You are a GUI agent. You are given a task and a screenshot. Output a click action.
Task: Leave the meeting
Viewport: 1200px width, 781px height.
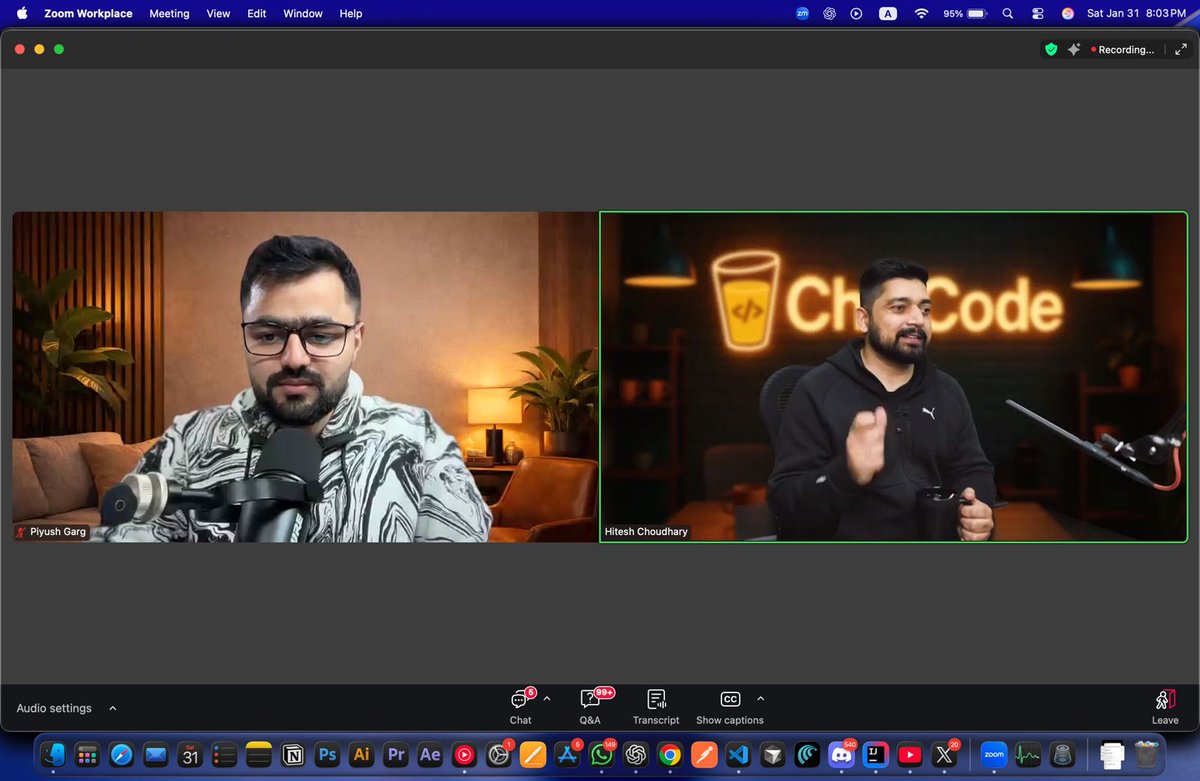pyautogui.click(x=1165, y=706)
